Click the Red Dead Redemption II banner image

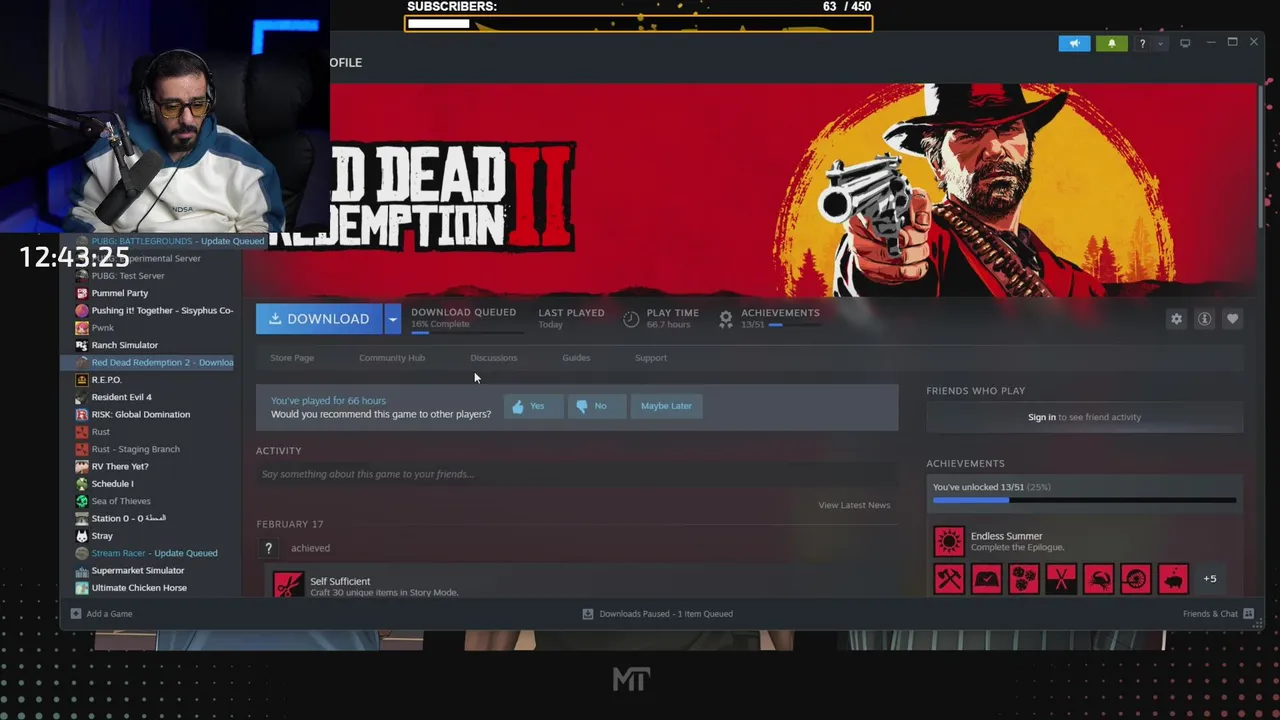pyautogui.click(x=750, y=190)
